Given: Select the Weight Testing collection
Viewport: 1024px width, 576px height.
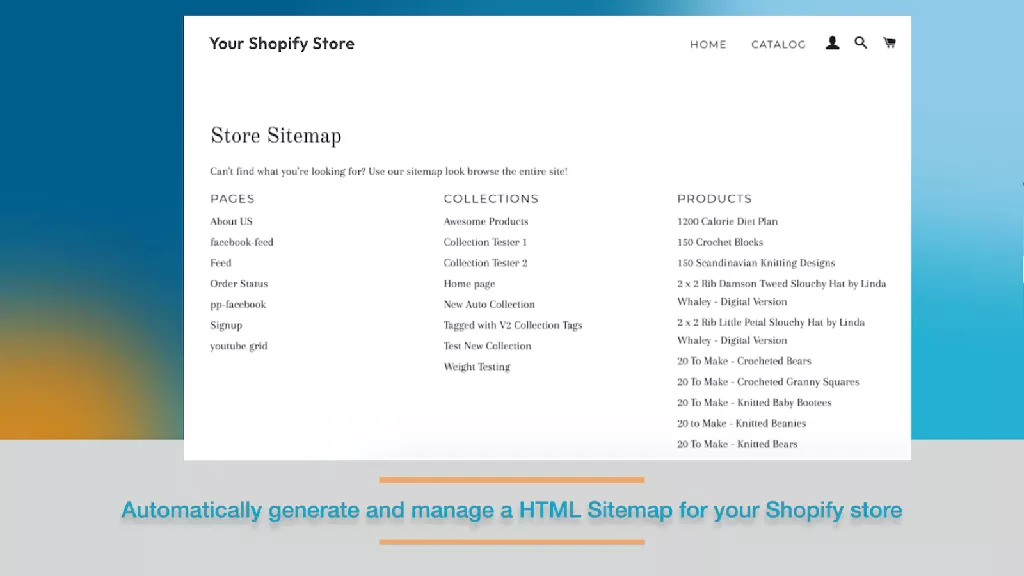Looking at the screenshot, I should 477,366.
